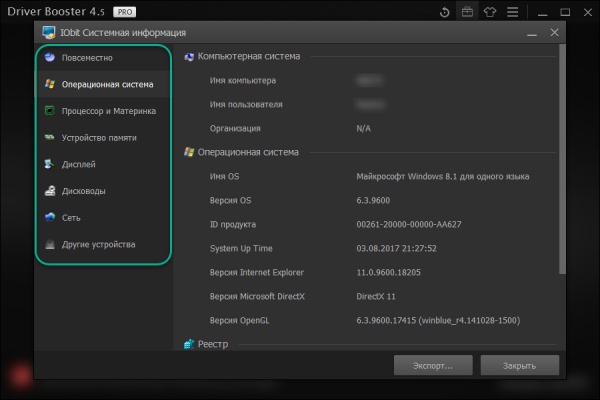Image resolution: width=600 pixels, height=400 pixels.
Task: Open the toolbox icon in Driver Booster title bar
Action: pos(467,12)
